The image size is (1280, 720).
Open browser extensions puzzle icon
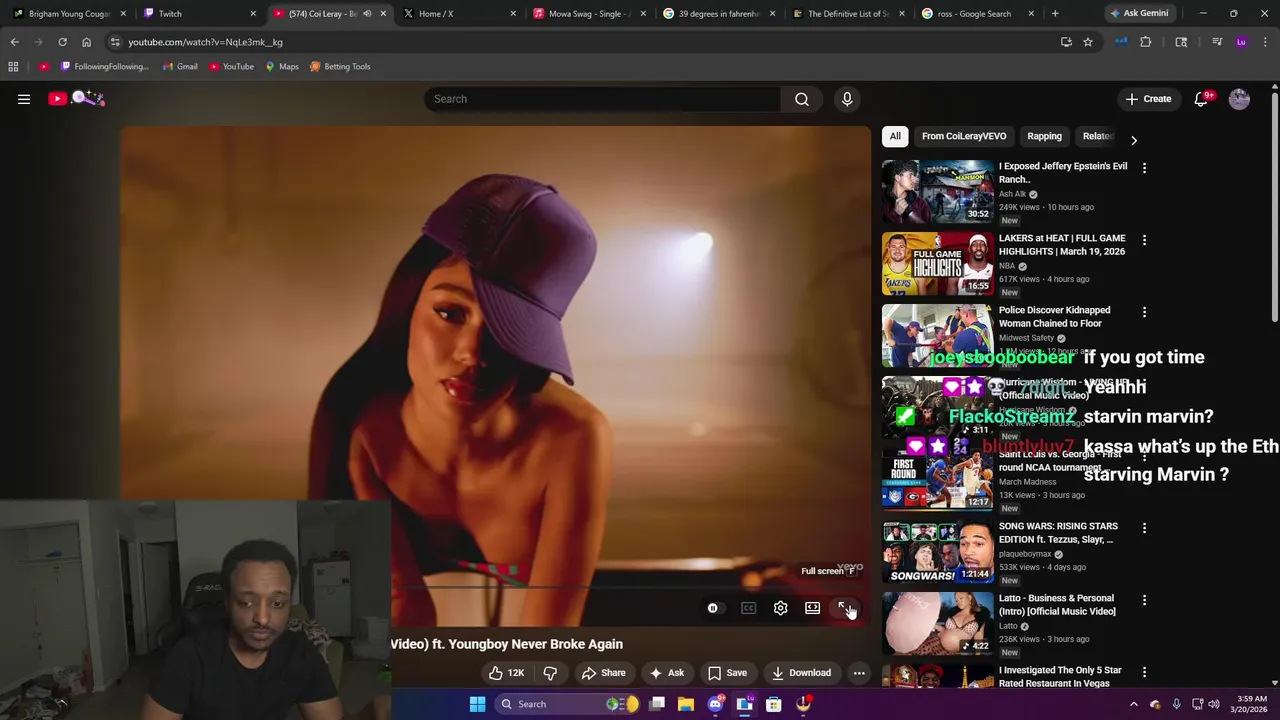click(1146, 42)
